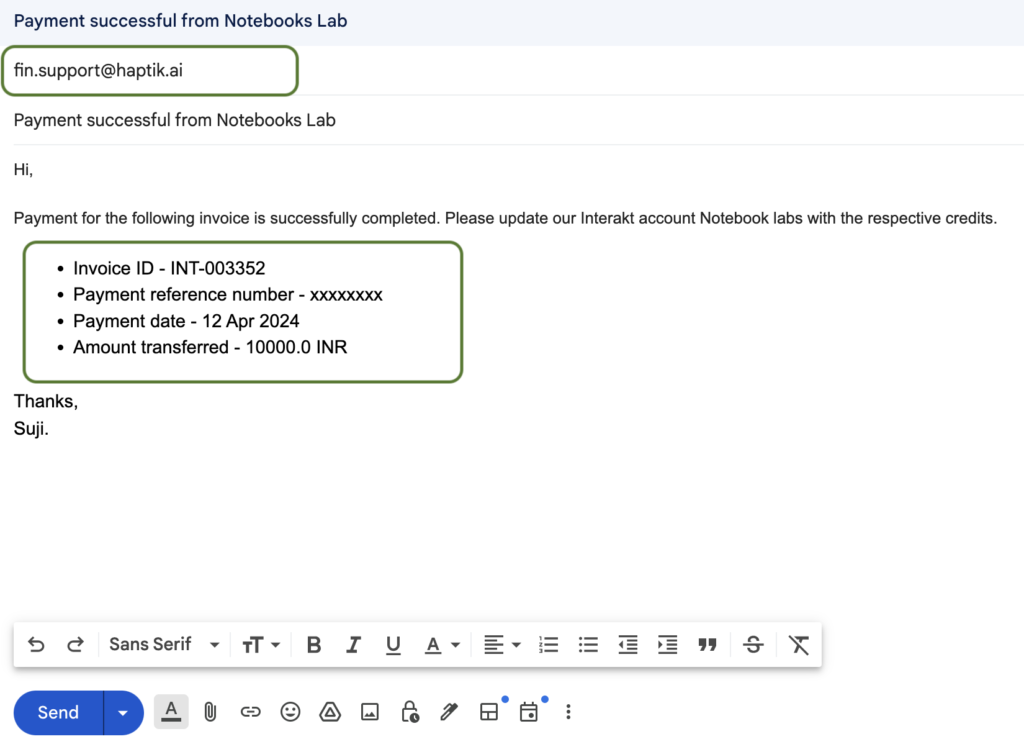Toggle bold formatting
Image resolution: width=1024 pixels, height=739 pixels.
(313, 645)
